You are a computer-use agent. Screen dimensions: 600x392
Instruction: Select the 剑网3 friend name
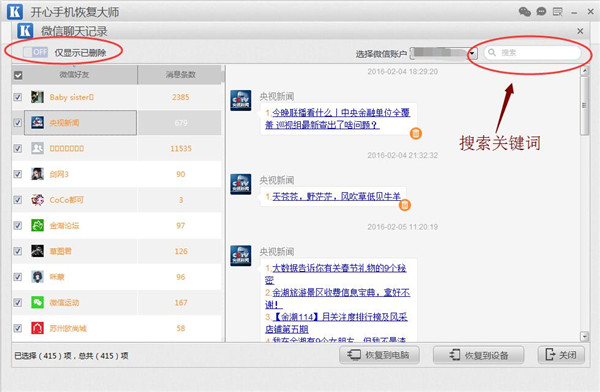(59, 174)
